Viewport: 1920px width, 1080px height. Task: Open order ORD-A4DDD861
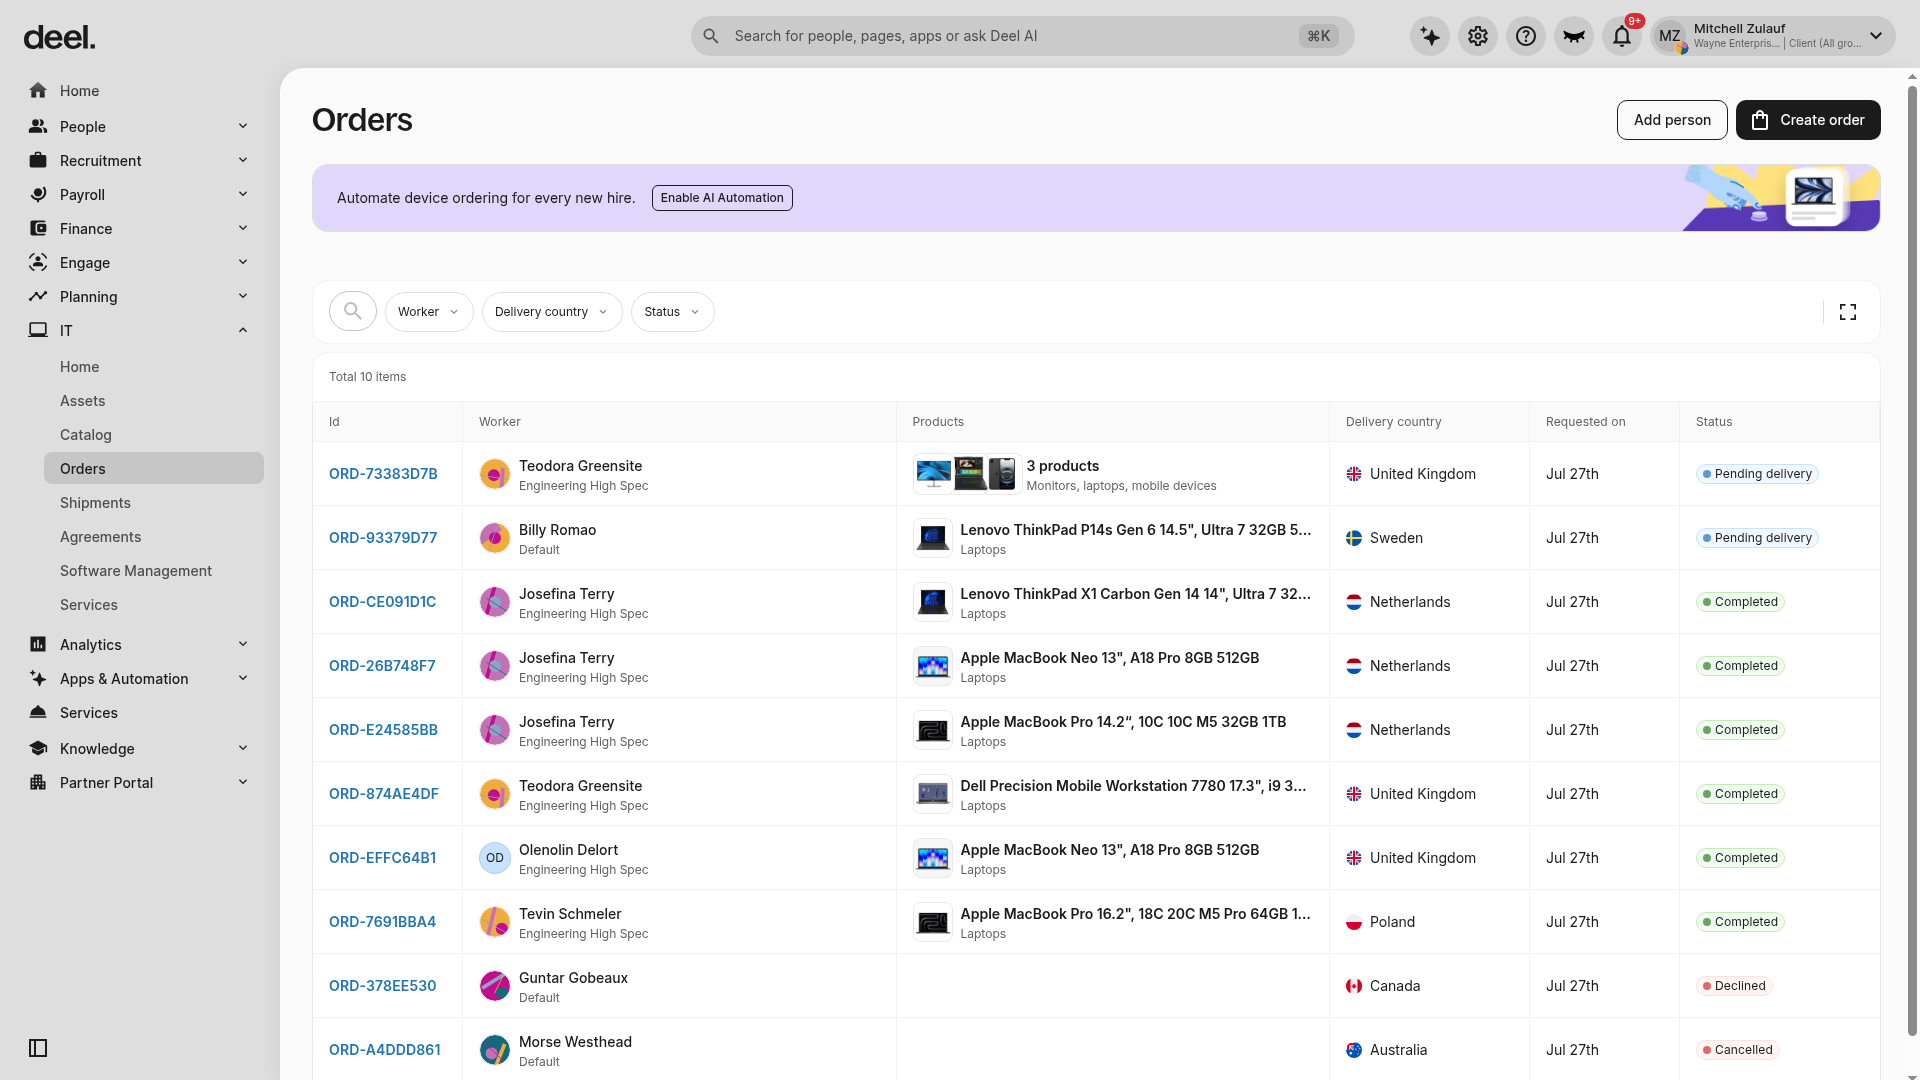coord(384,1050)
